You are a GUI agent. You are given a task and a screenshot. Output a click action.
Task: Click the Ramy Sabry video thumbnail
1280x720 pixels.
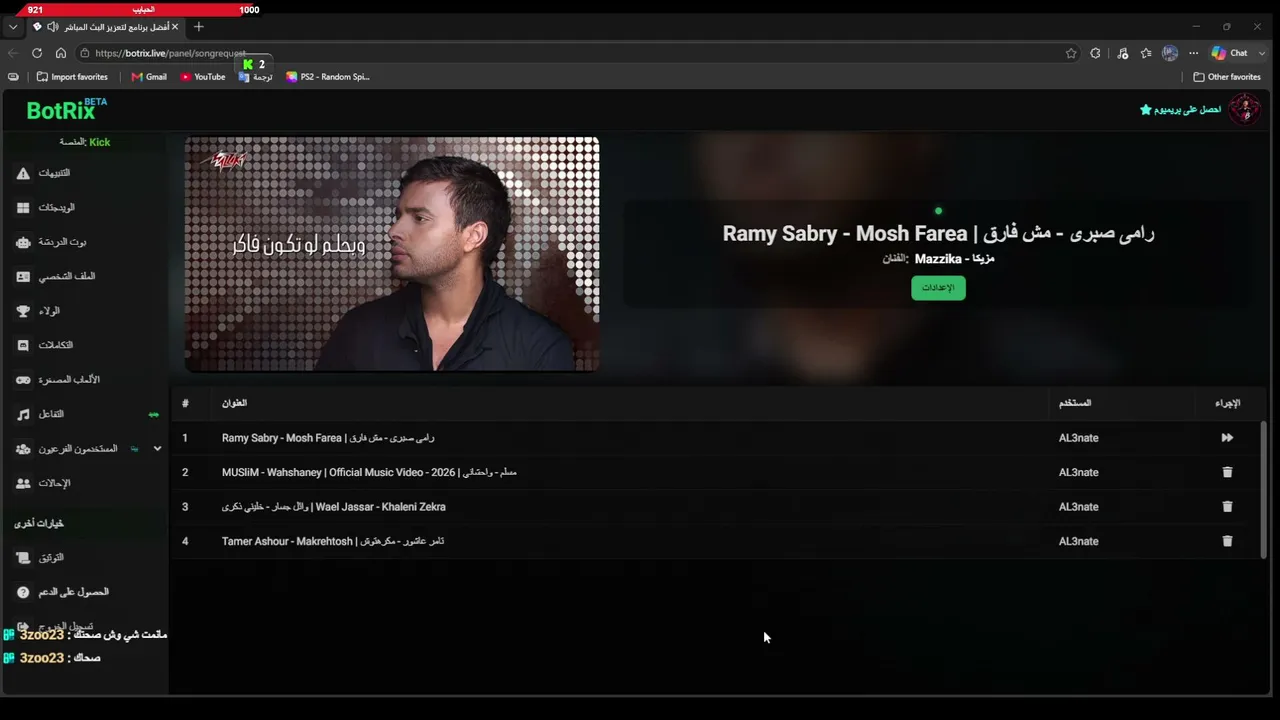point(392,254)
